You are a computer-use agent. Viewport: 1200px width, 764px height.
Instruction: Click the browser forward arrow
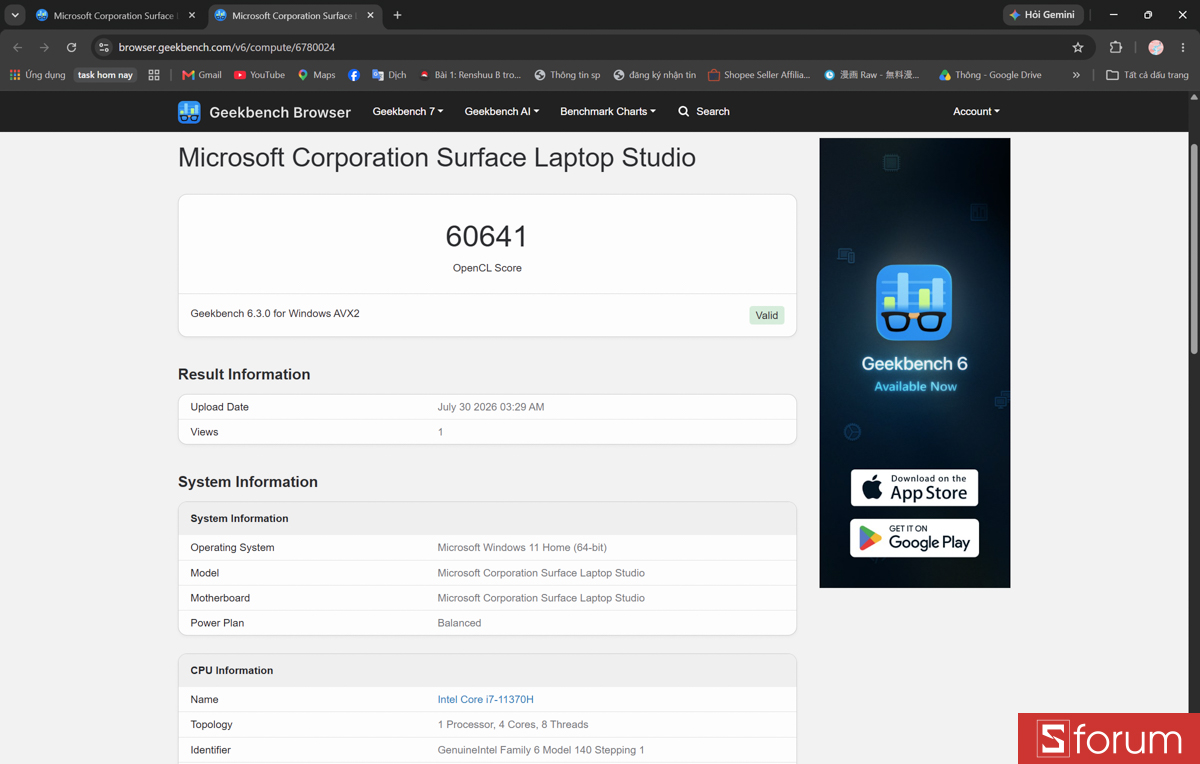44,47
